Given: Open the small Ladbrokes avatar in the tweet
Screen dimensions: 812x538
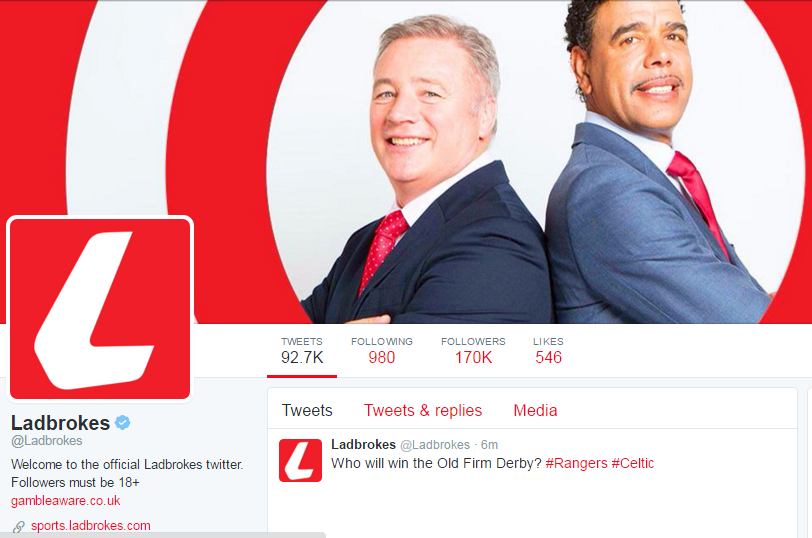Looking at the screenshot, I should [x=300, y=460].
